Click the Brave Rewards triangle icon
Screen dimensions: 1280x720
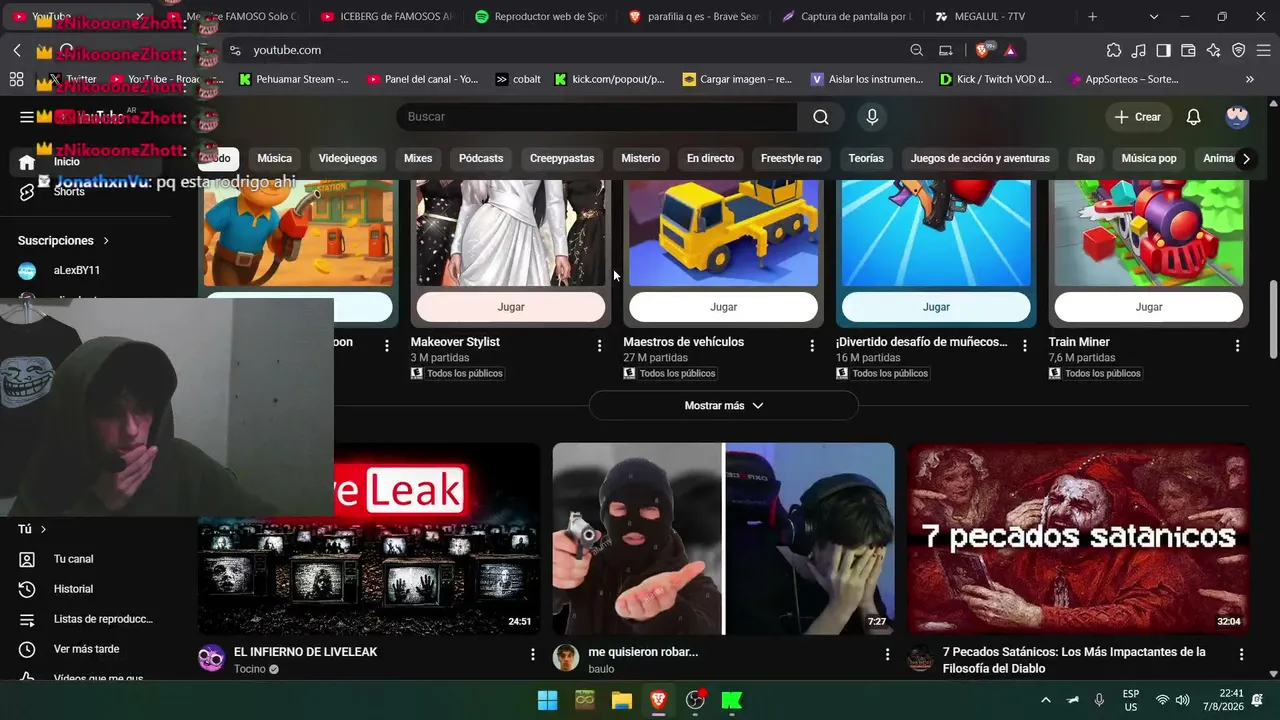click(x=1010, y=50)
